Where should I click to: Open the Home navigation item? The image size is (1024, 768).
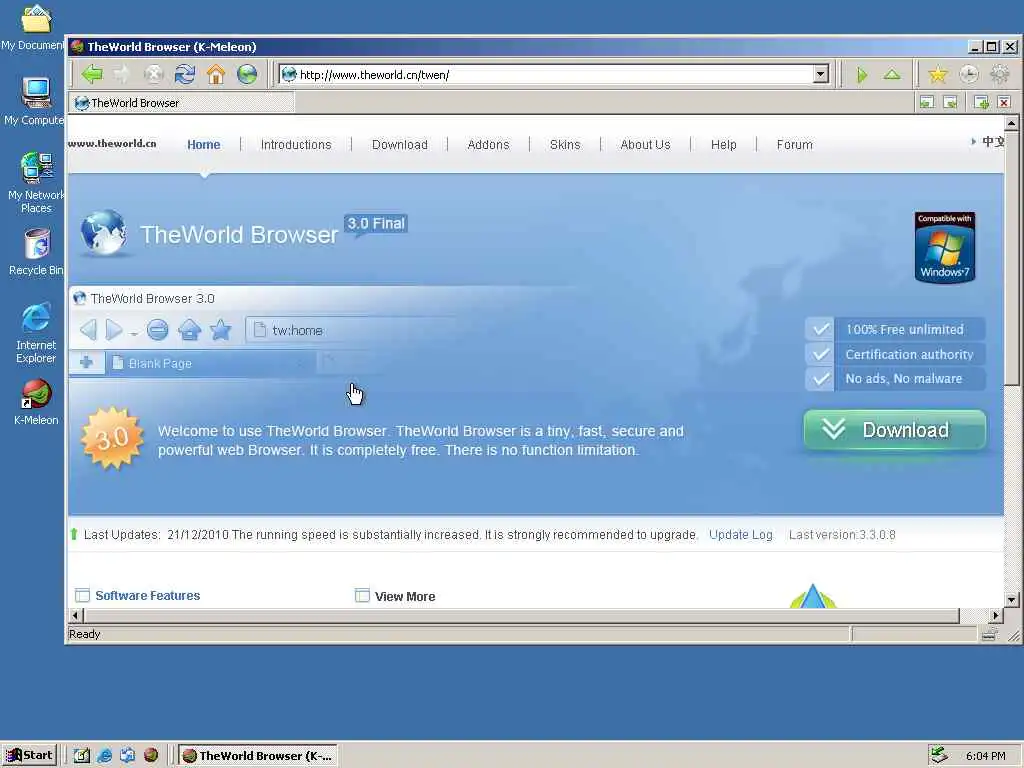tap(203, 144)
